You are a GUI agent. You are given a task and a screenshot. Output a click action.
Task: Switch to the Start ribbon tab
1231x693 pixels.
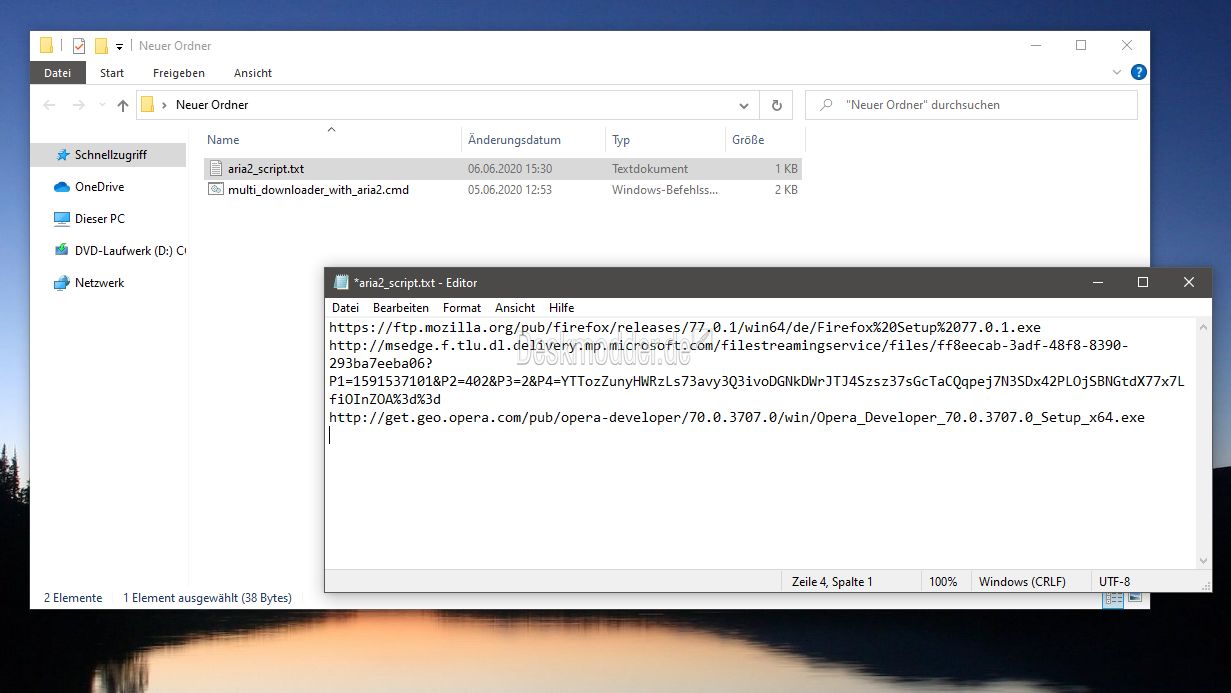tap(112, 73)
